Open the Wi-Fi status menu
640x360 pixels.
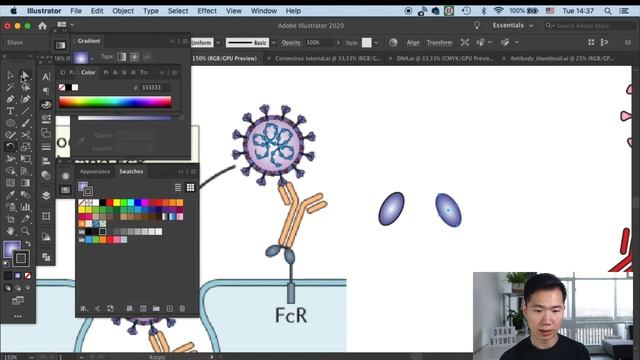click(498, 11)
